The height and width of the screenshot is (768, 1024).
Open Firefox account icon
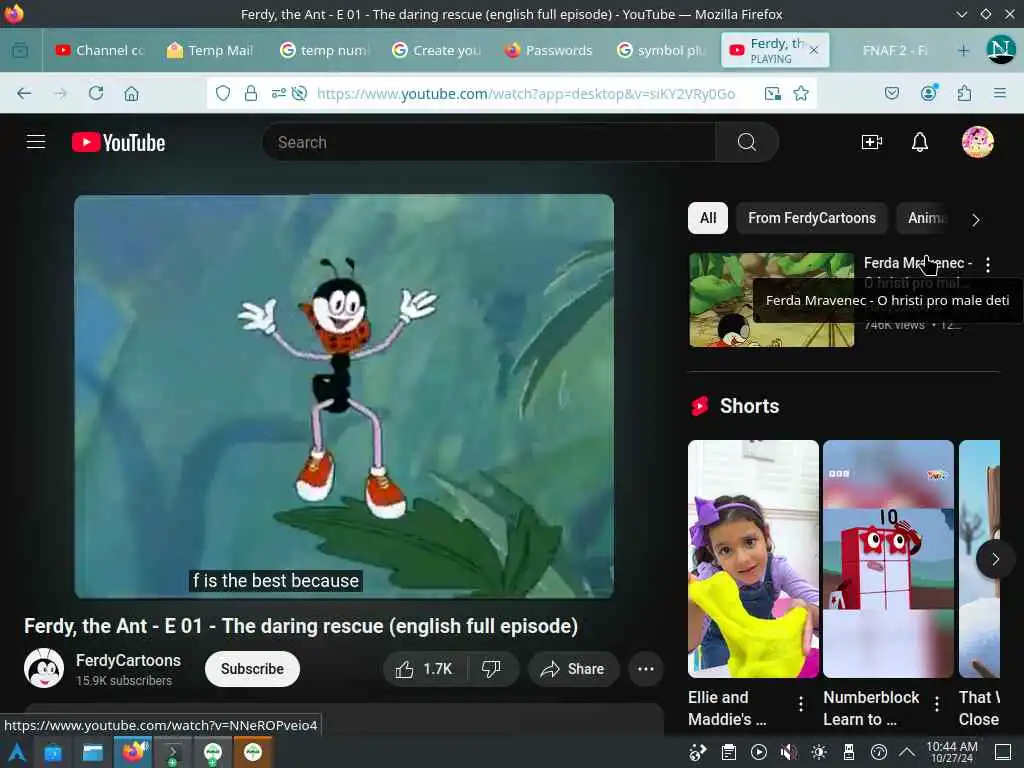tap(929, 93)
